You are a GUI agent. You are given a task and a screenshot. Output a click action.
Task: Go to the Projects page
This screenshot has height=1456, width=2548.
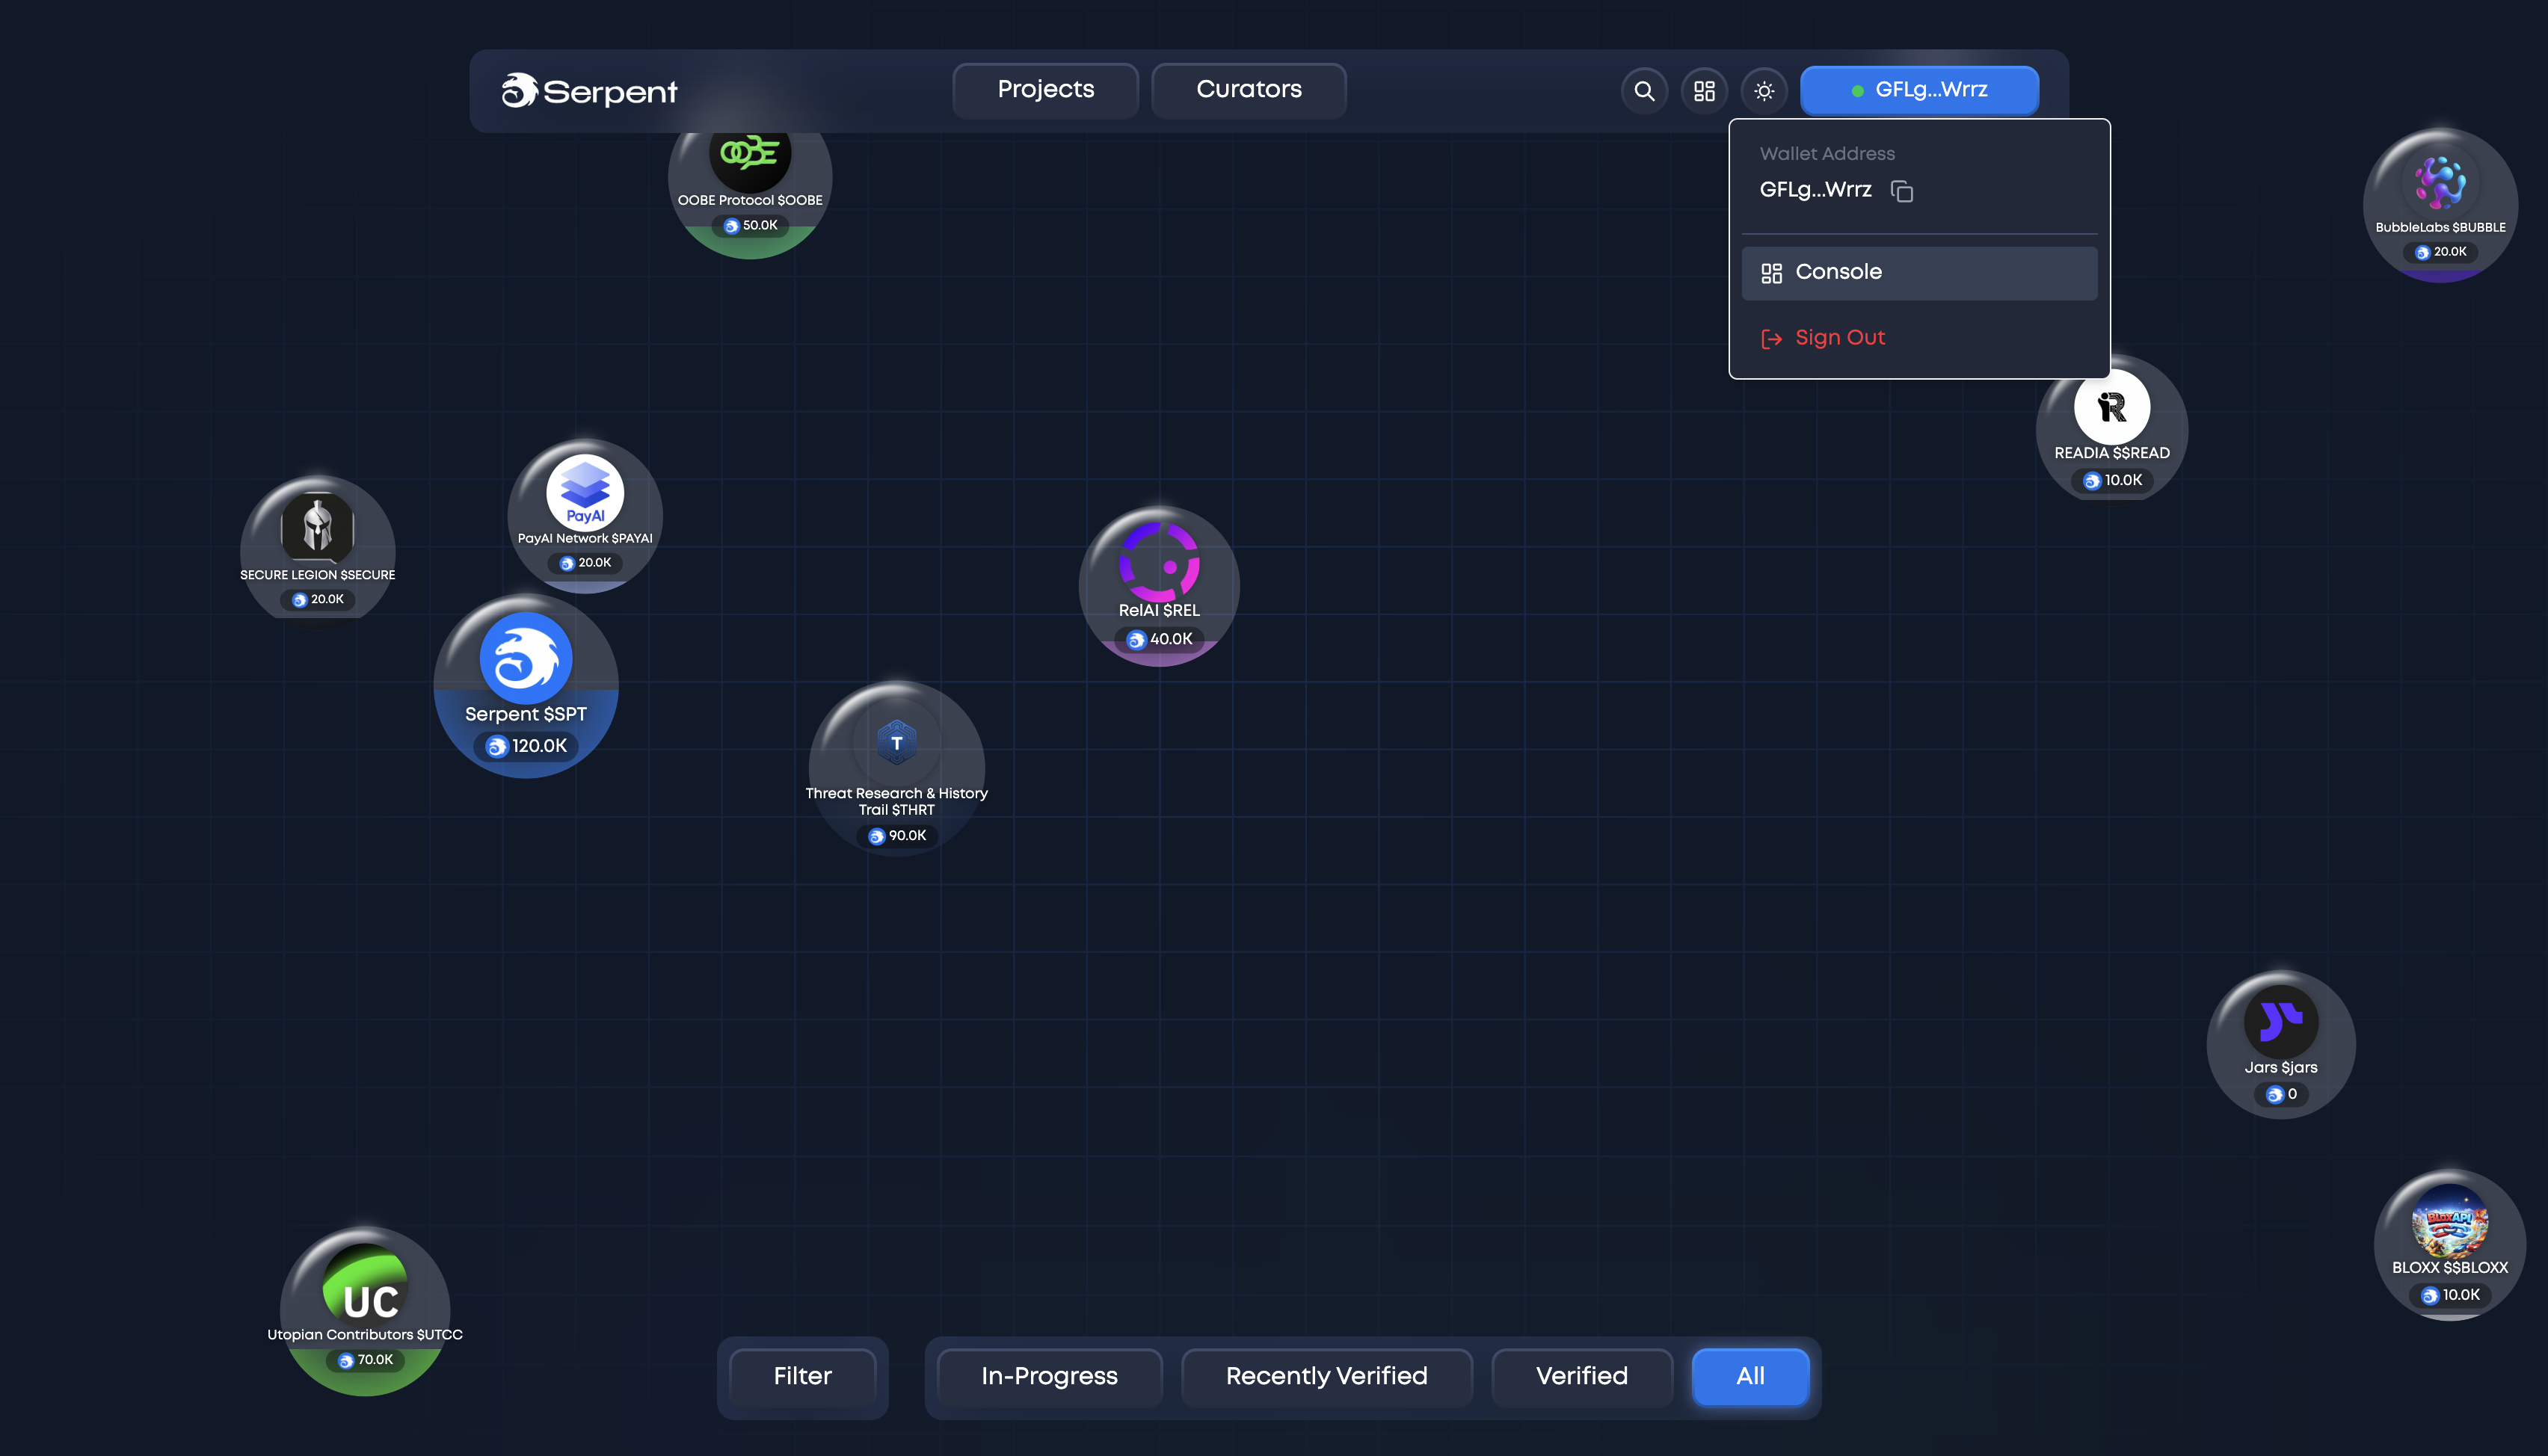(1045, 90)
